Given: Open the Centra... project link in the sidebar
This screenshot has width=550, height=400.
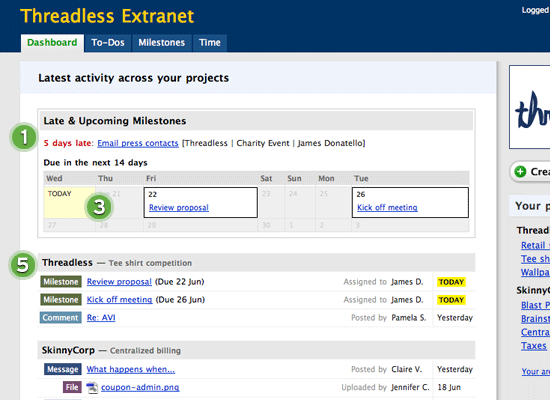Looking at the screenshot, I should click(535, 332).
